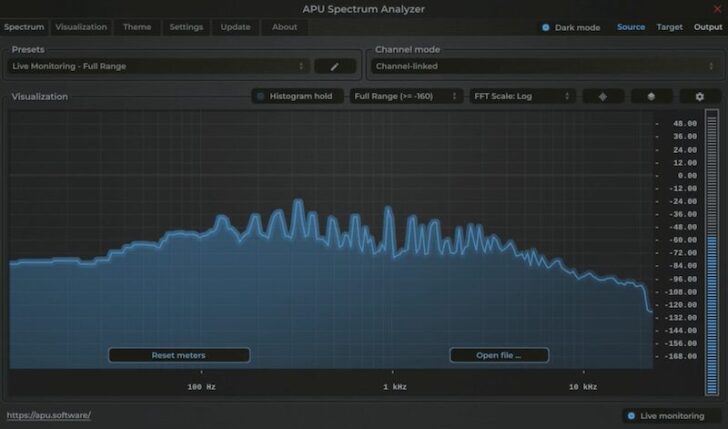Viewport: 728px width, 429px height.
Task: Show the About tab
Action: pos(285,27)
